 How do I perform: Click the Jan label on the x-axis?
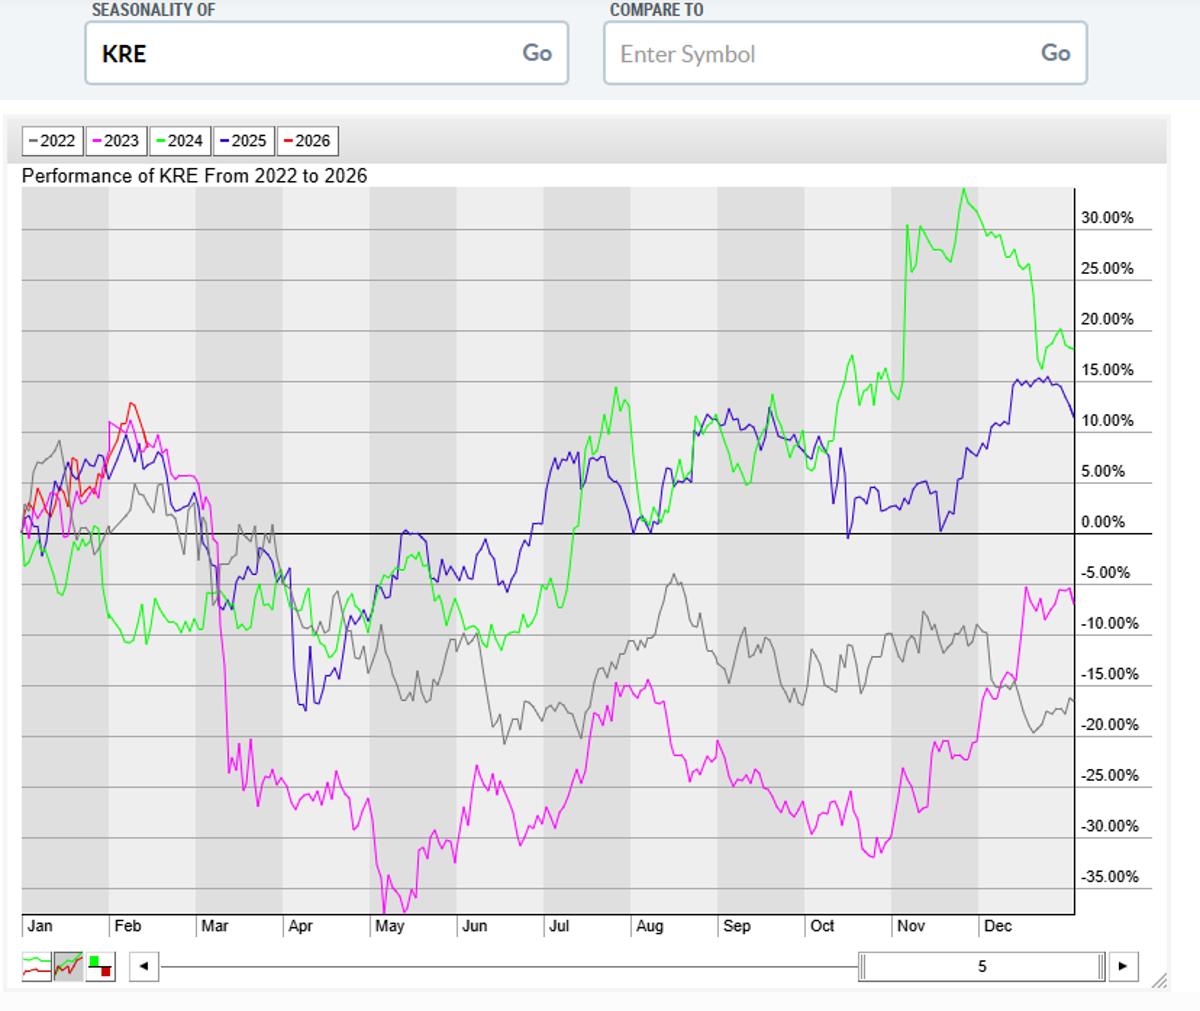click(40, 927)
